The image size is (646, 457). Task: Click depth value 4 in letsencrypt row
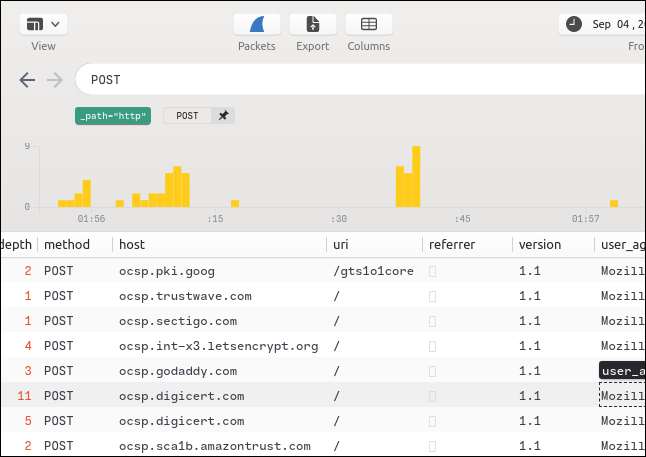click(28, 346)
